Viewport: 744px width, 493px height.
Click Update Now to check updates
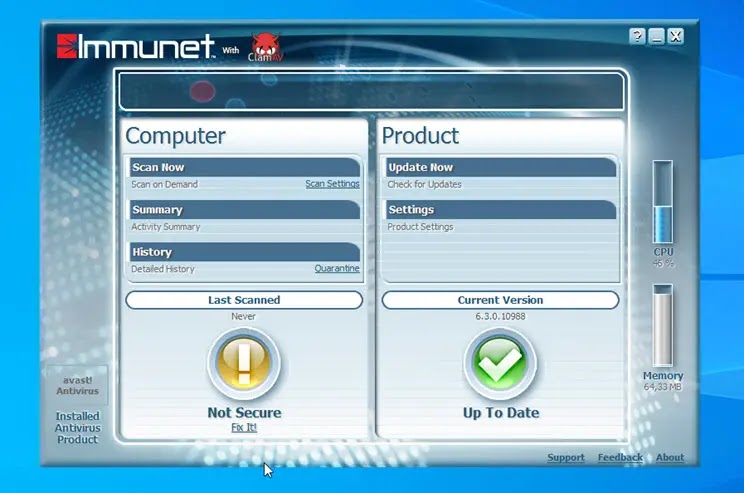(x=501, y=167)
